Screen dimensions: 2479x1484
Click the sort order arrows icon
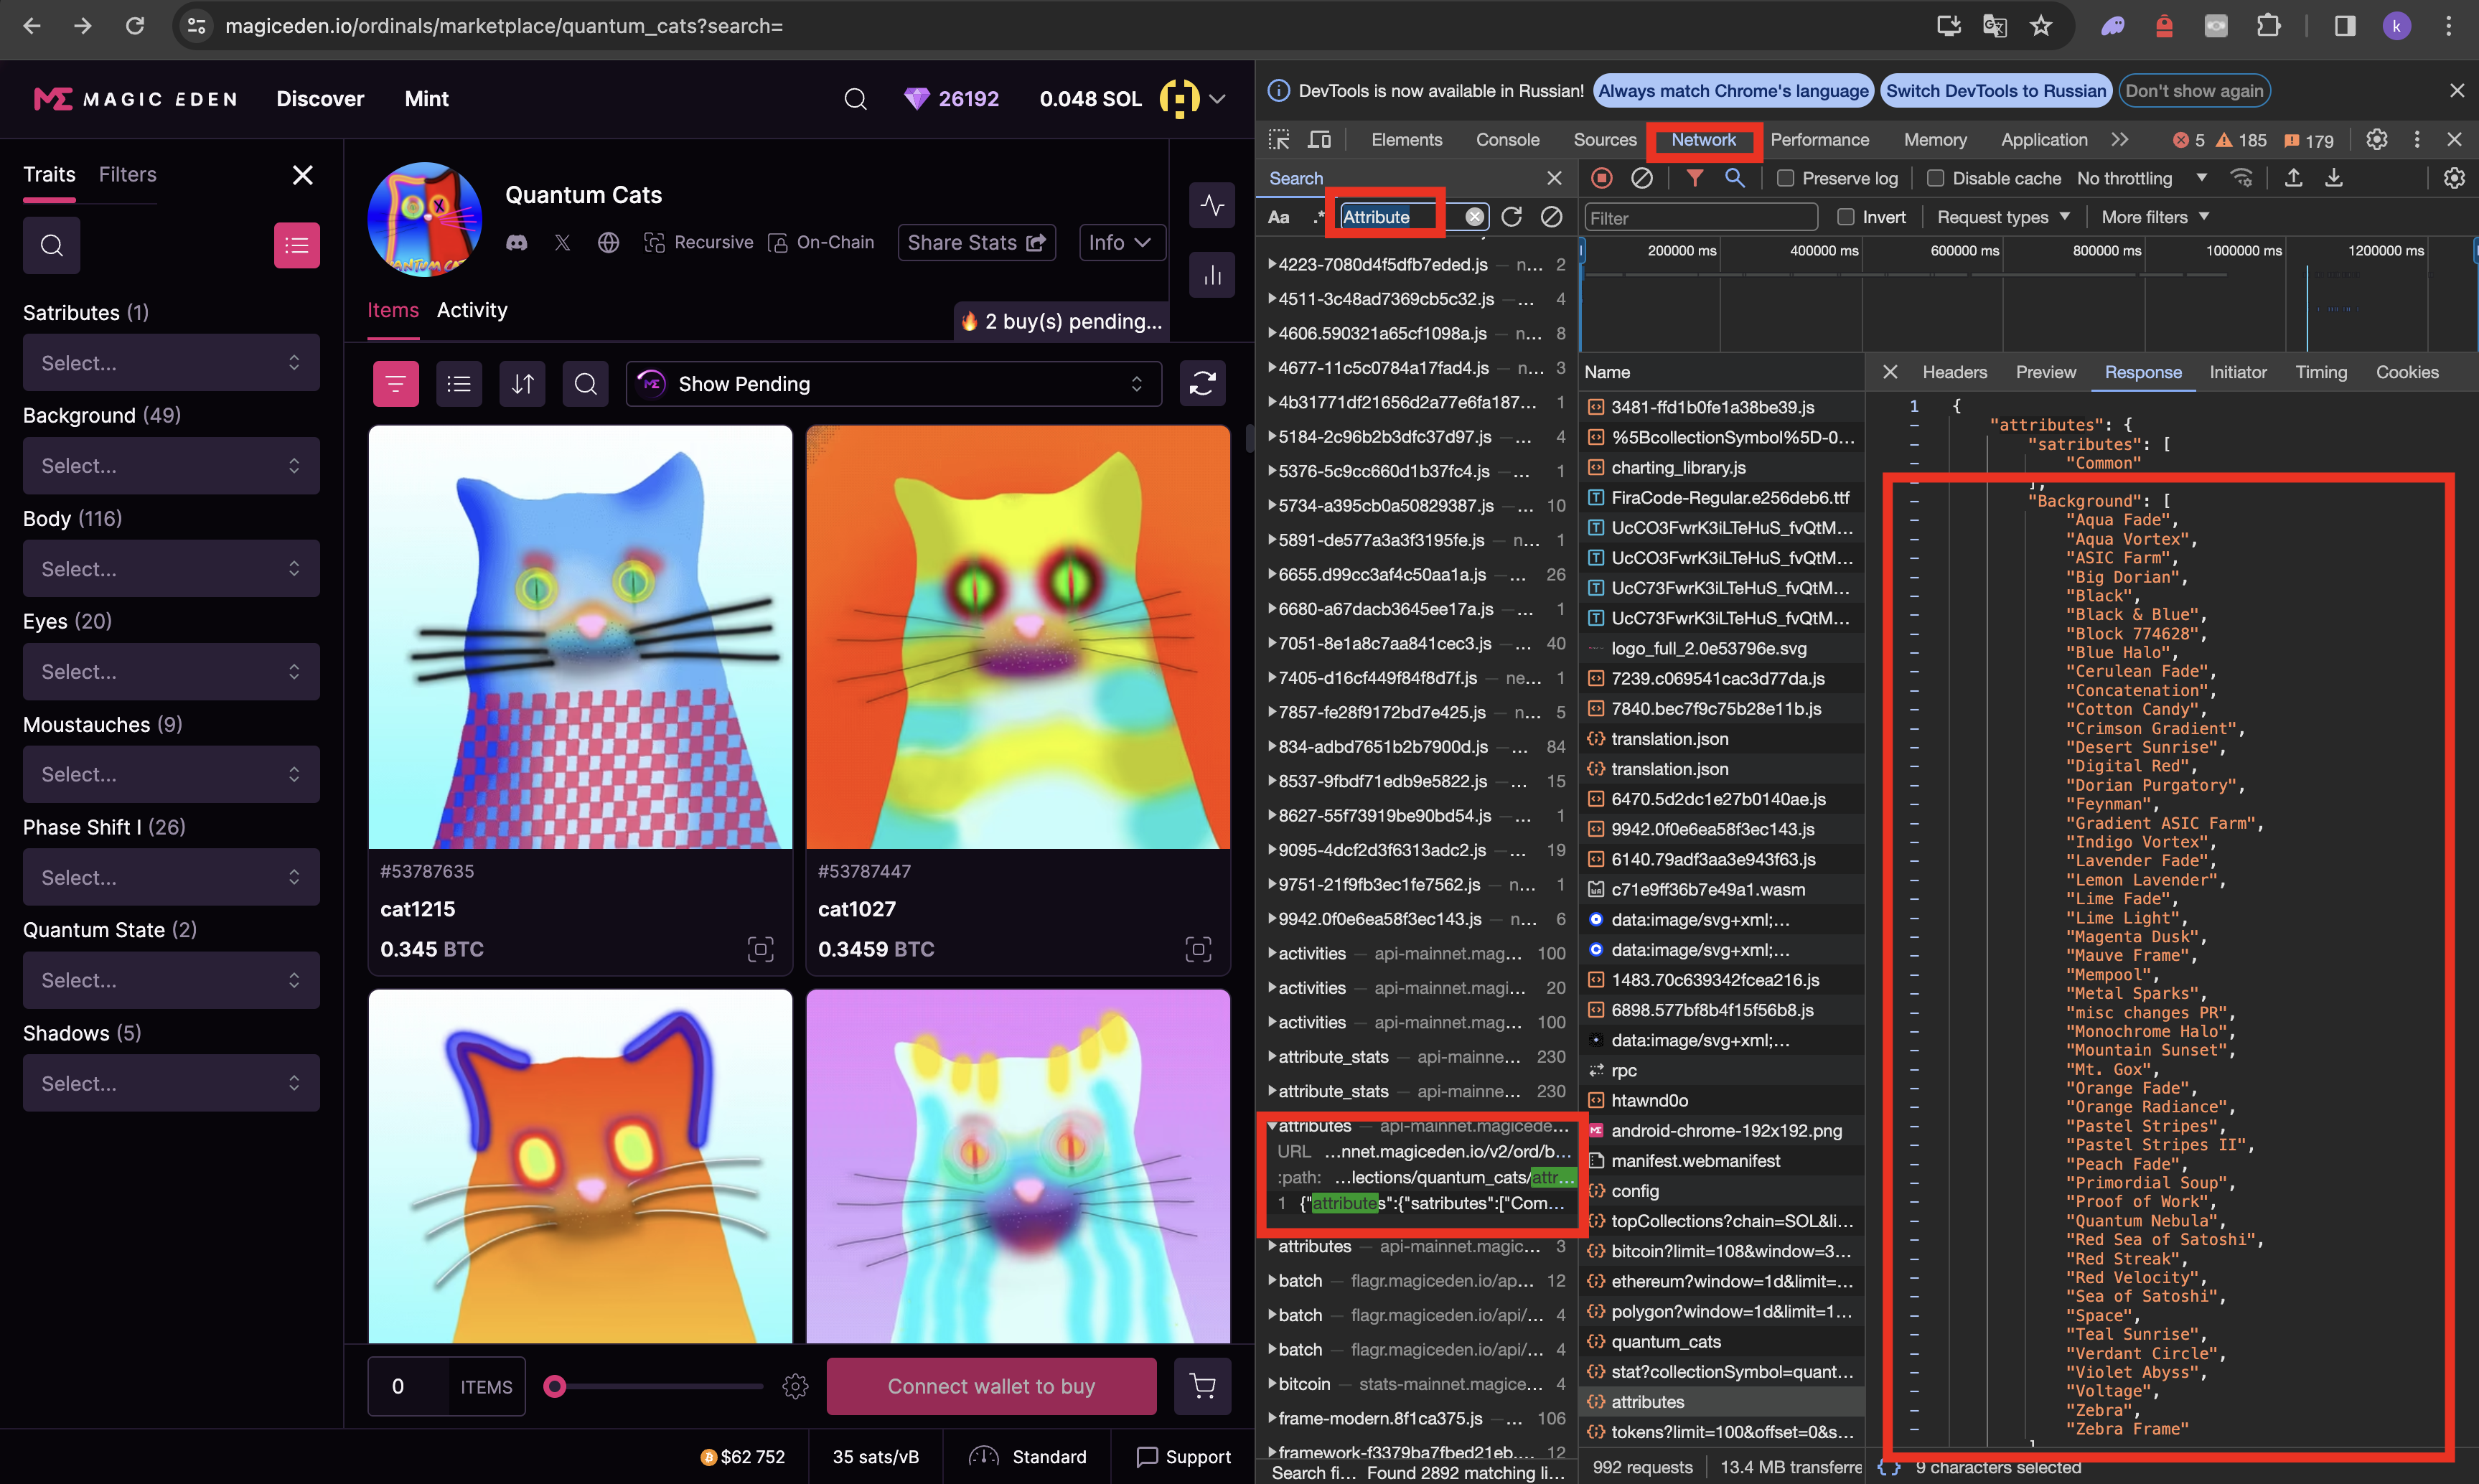click(522, 384)
